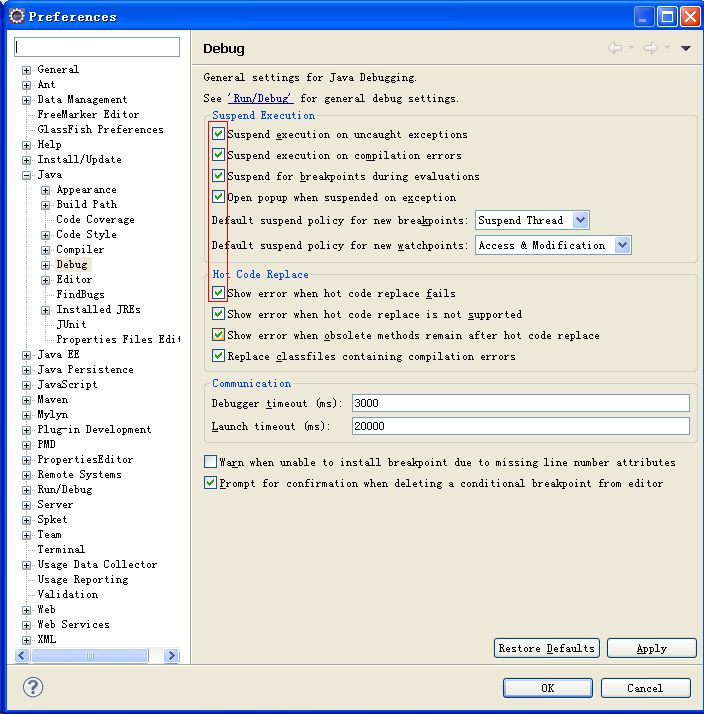704x714 pixels.
Task: Expand the Build Path node
Action: click(46, 205)
